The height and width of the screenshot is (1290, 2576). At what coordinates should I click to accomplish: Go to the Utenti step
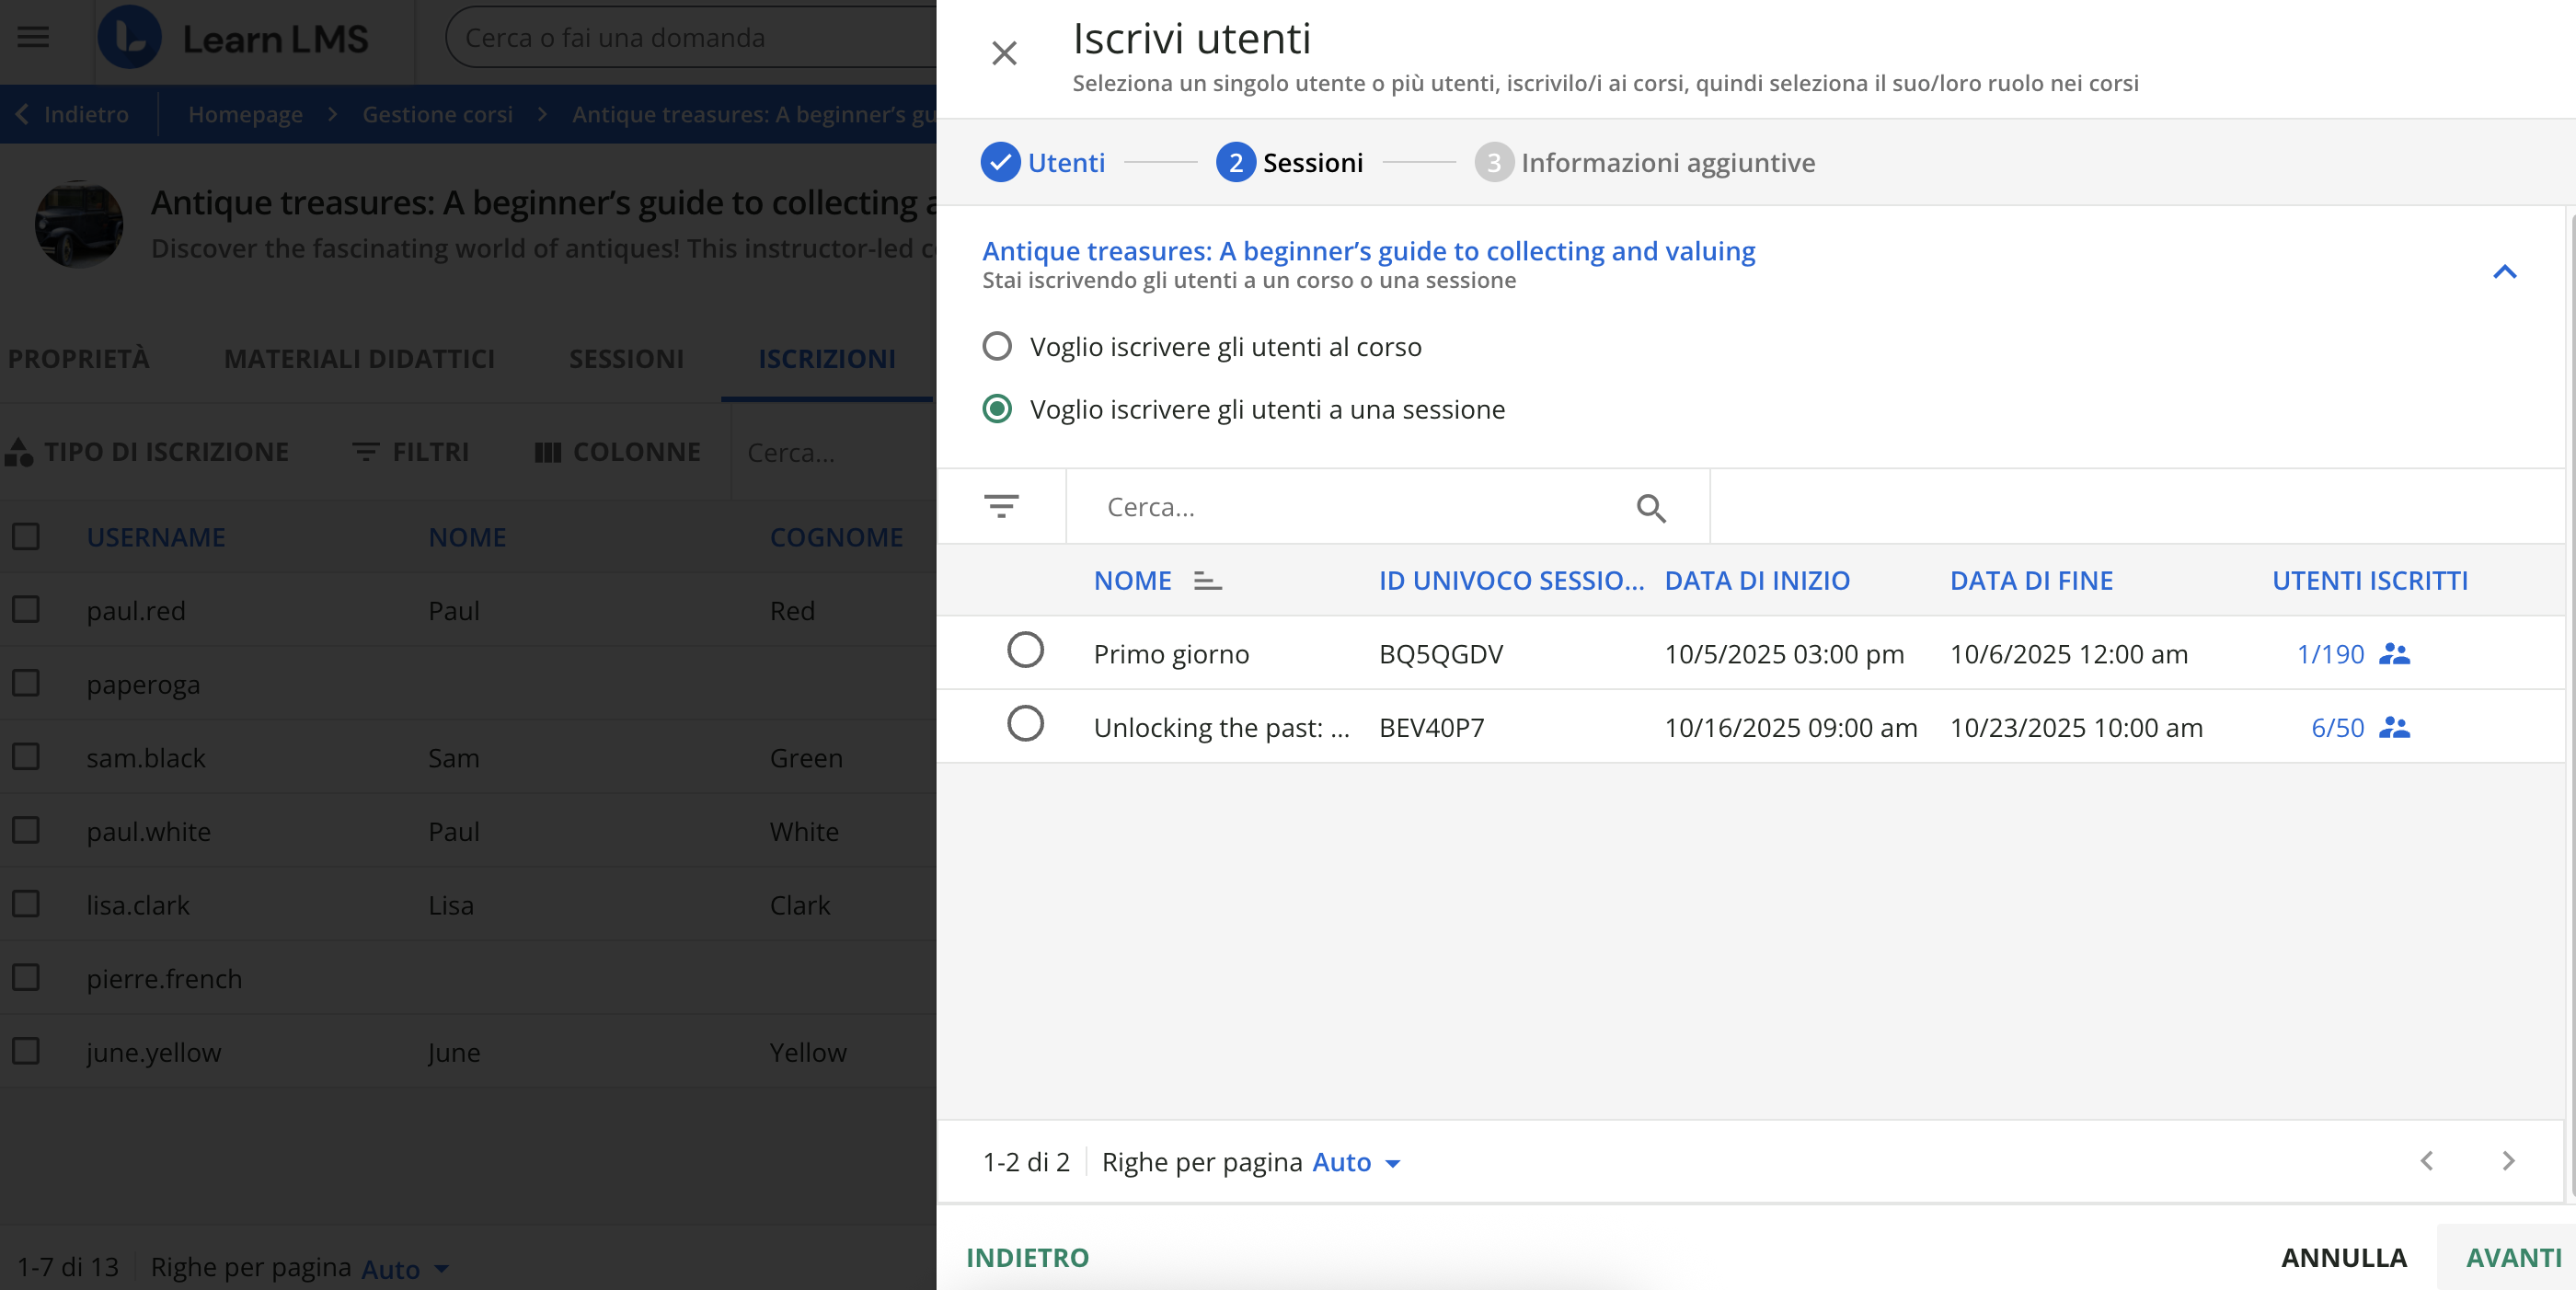(x=1043, y=162)
